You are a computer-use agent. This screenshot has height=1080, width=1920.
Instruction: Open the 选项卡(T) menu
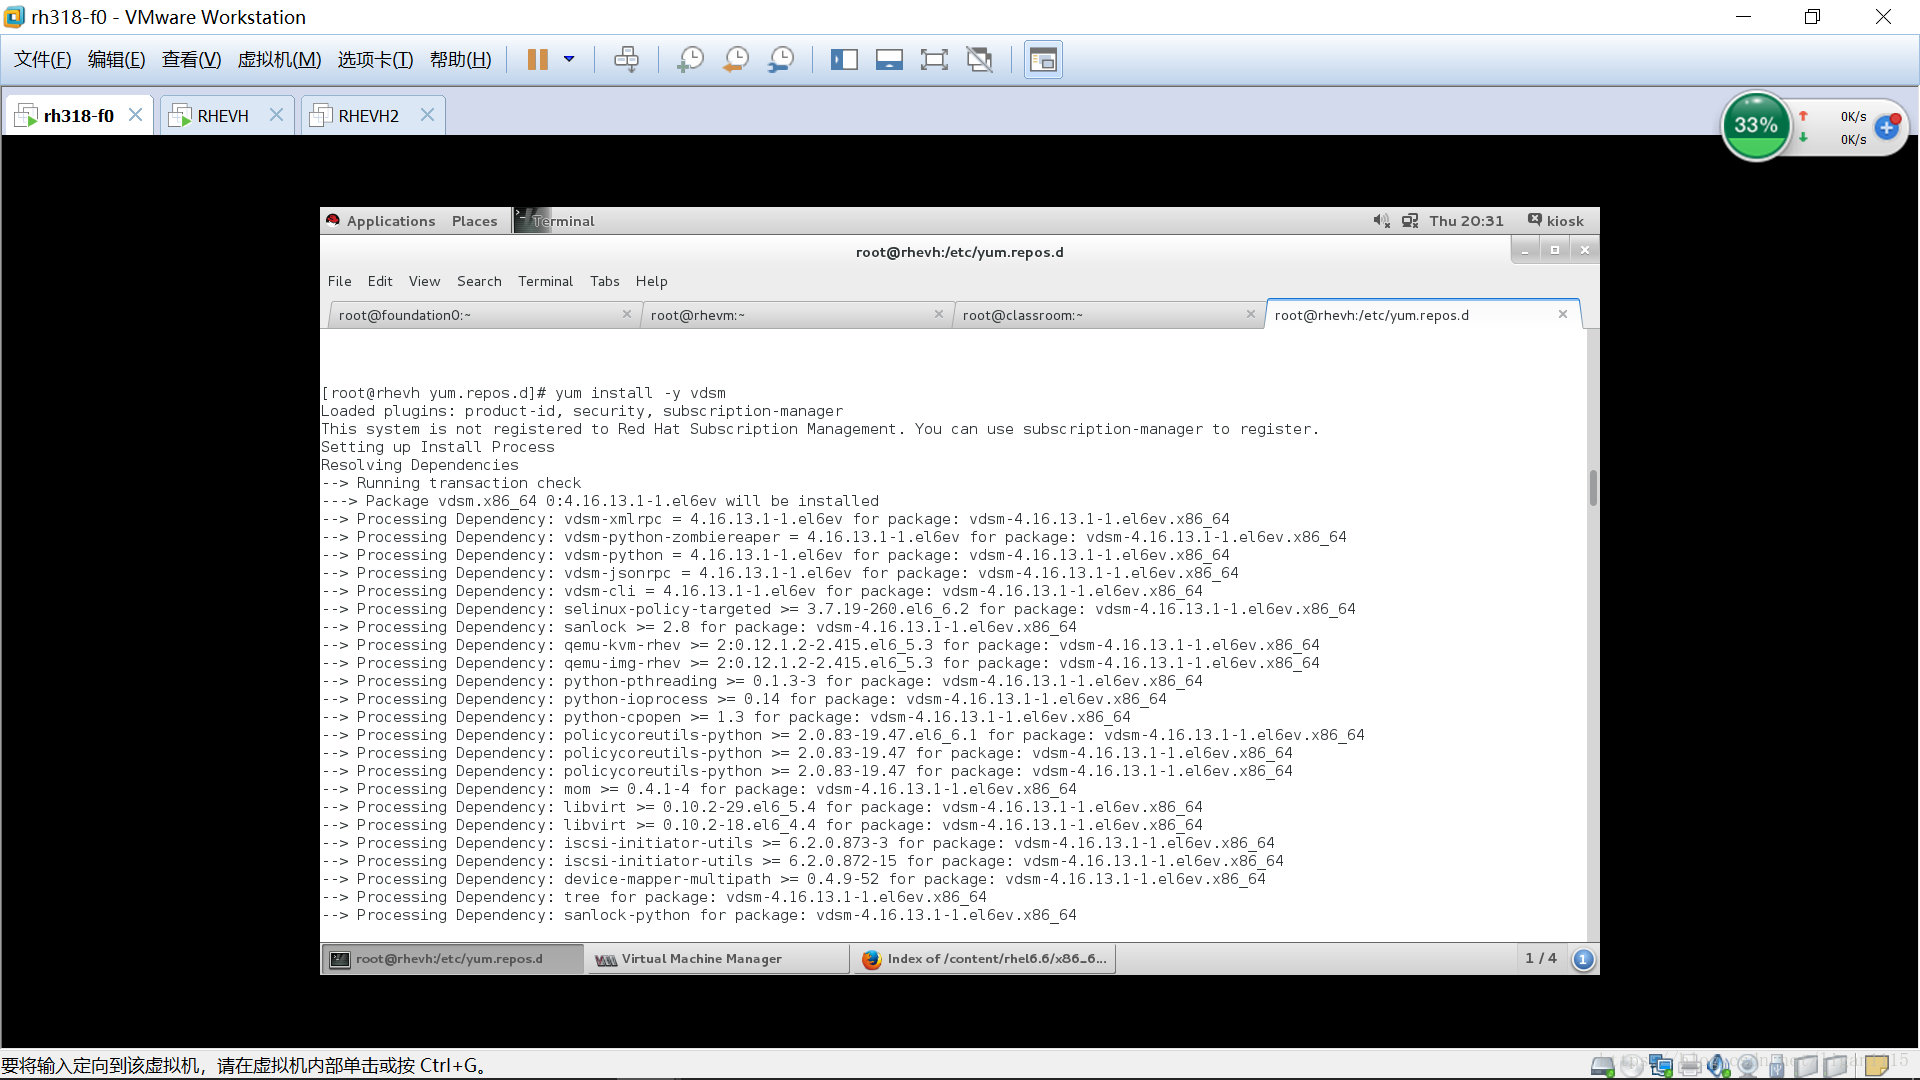(x=375, y=60)
